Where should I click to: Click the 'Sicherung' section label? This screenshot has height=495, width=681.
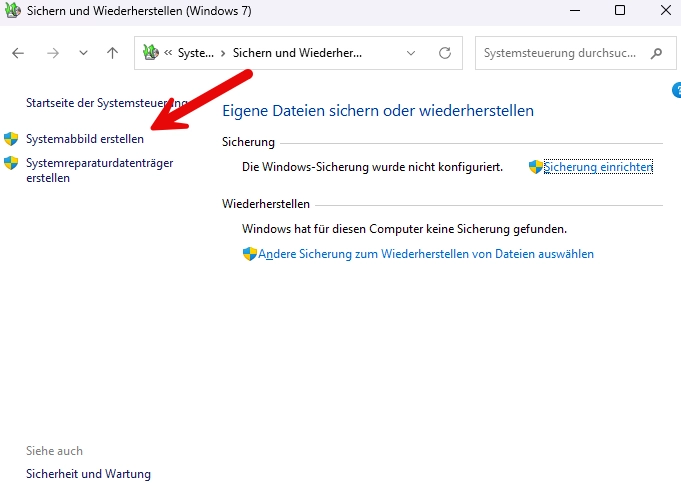coord(248,142)
